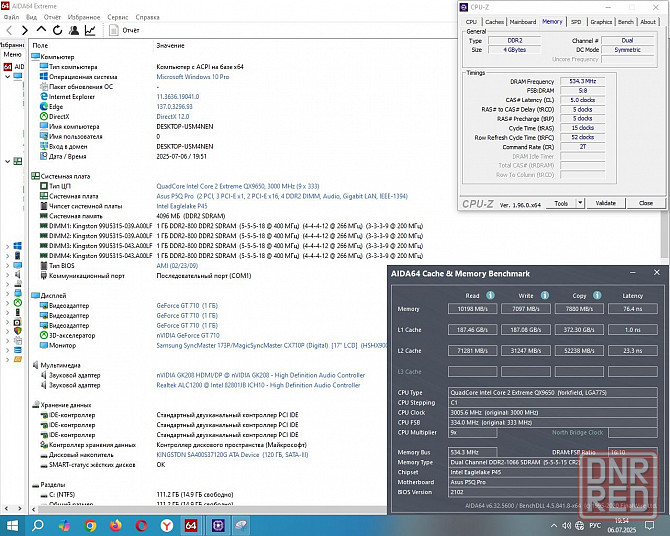The image size is (670, 536).
Task: Collapse the motherboard node in sidebar tree
Action: tap(7, 161)
